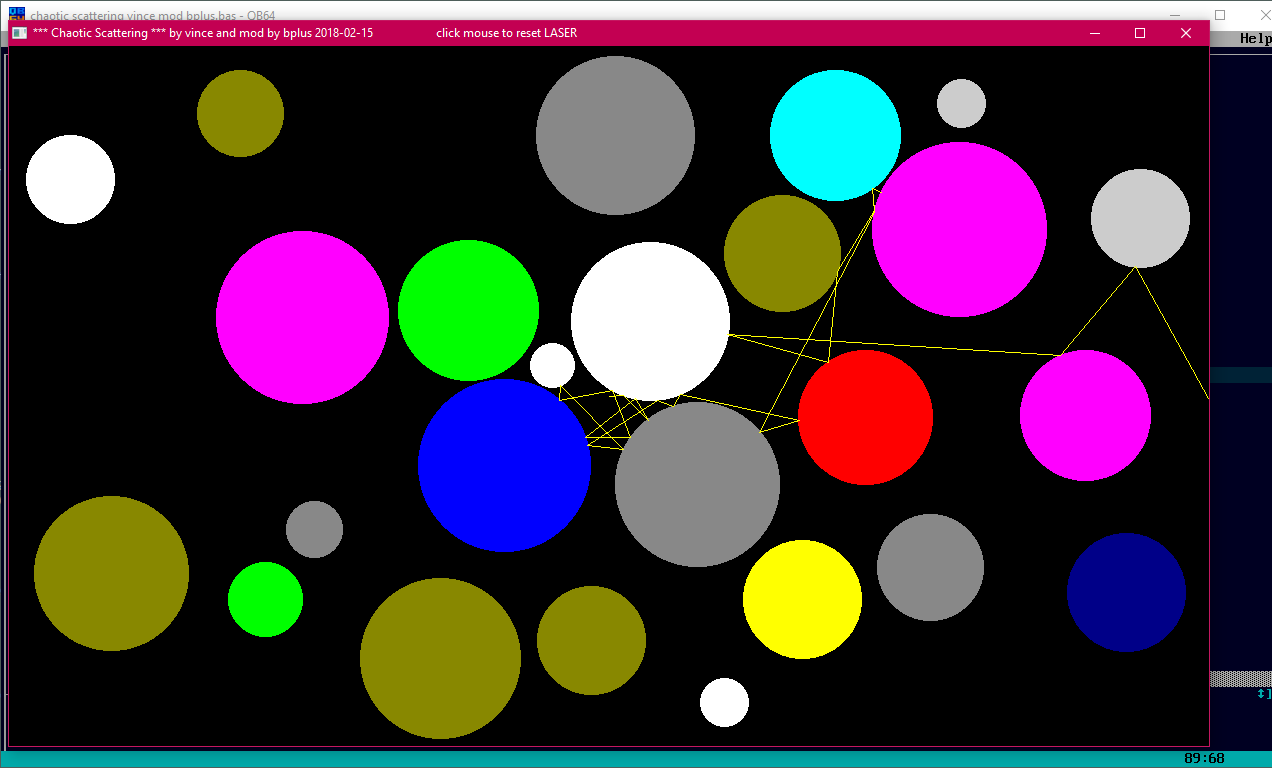1272x768 pixels.
Task: Click the largest magenta circle at top right
Action: tap(959, 229)
